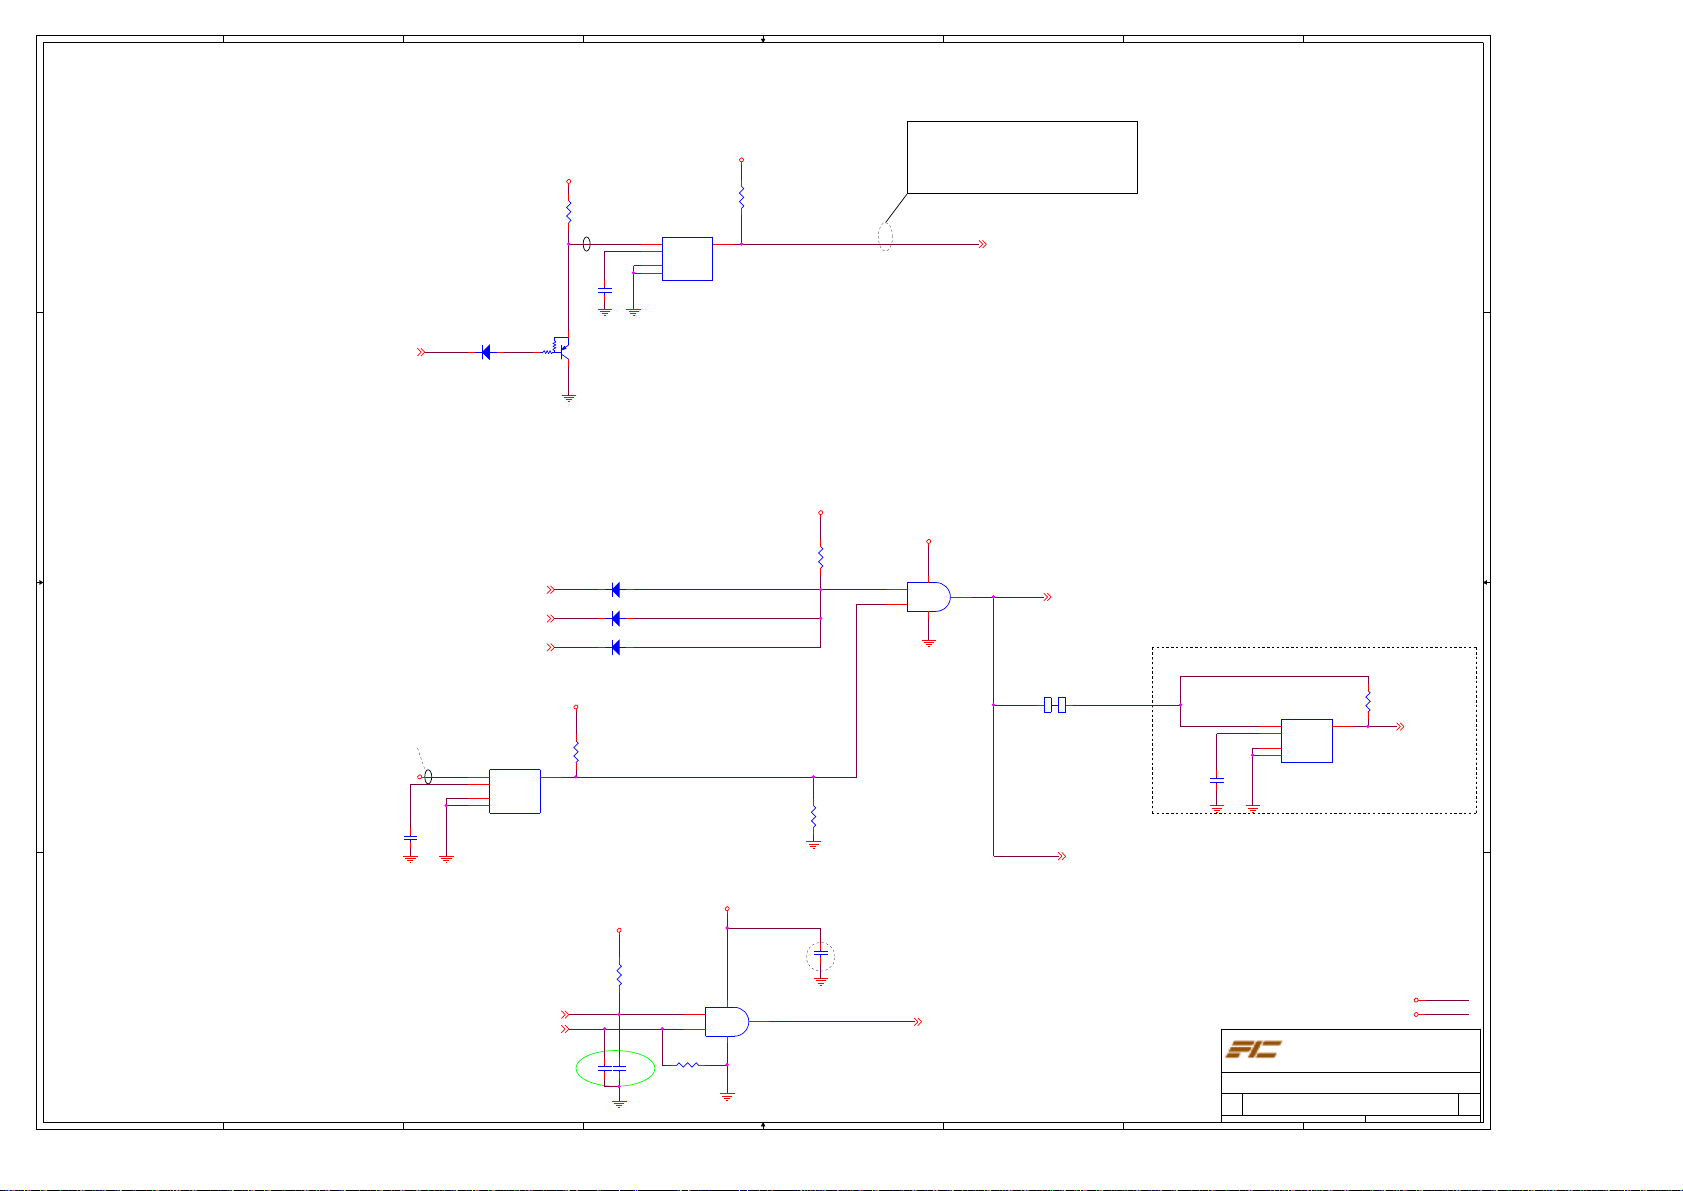Select the pull-up resistor above the transistor collector

click(x=568, y=213)
